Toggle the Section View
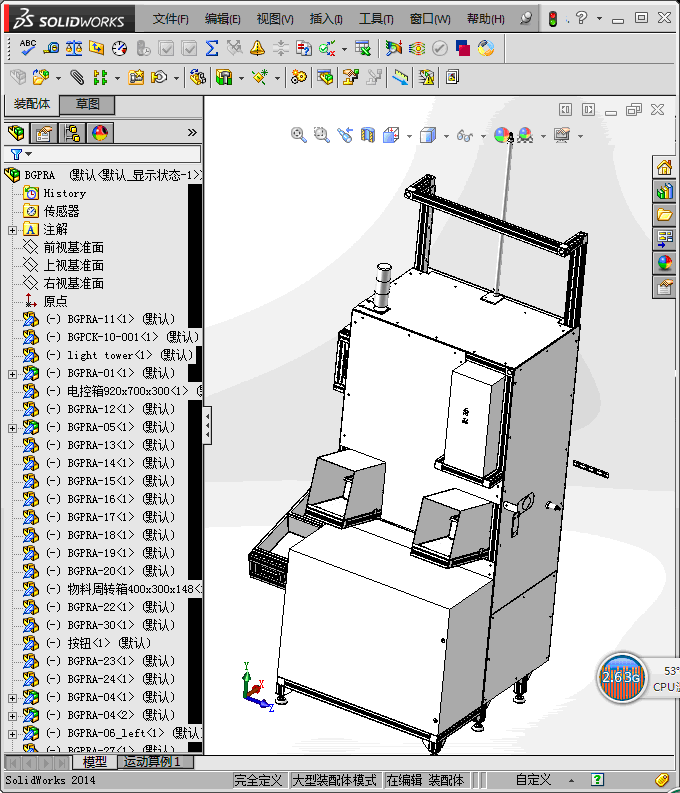Screen dimensions: 680x793 pyautogui.click(x=368, y=135)
